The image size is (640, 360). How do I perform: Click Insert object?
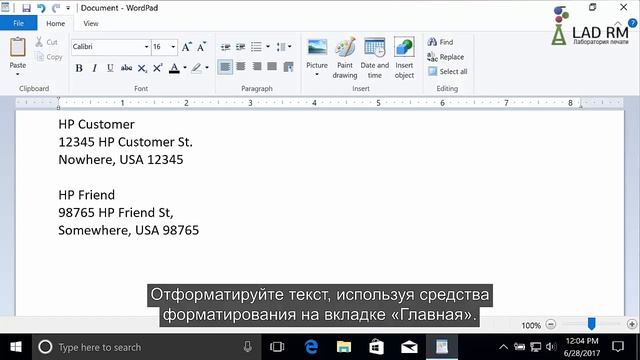pyautogui.click(x=404, y=58)
